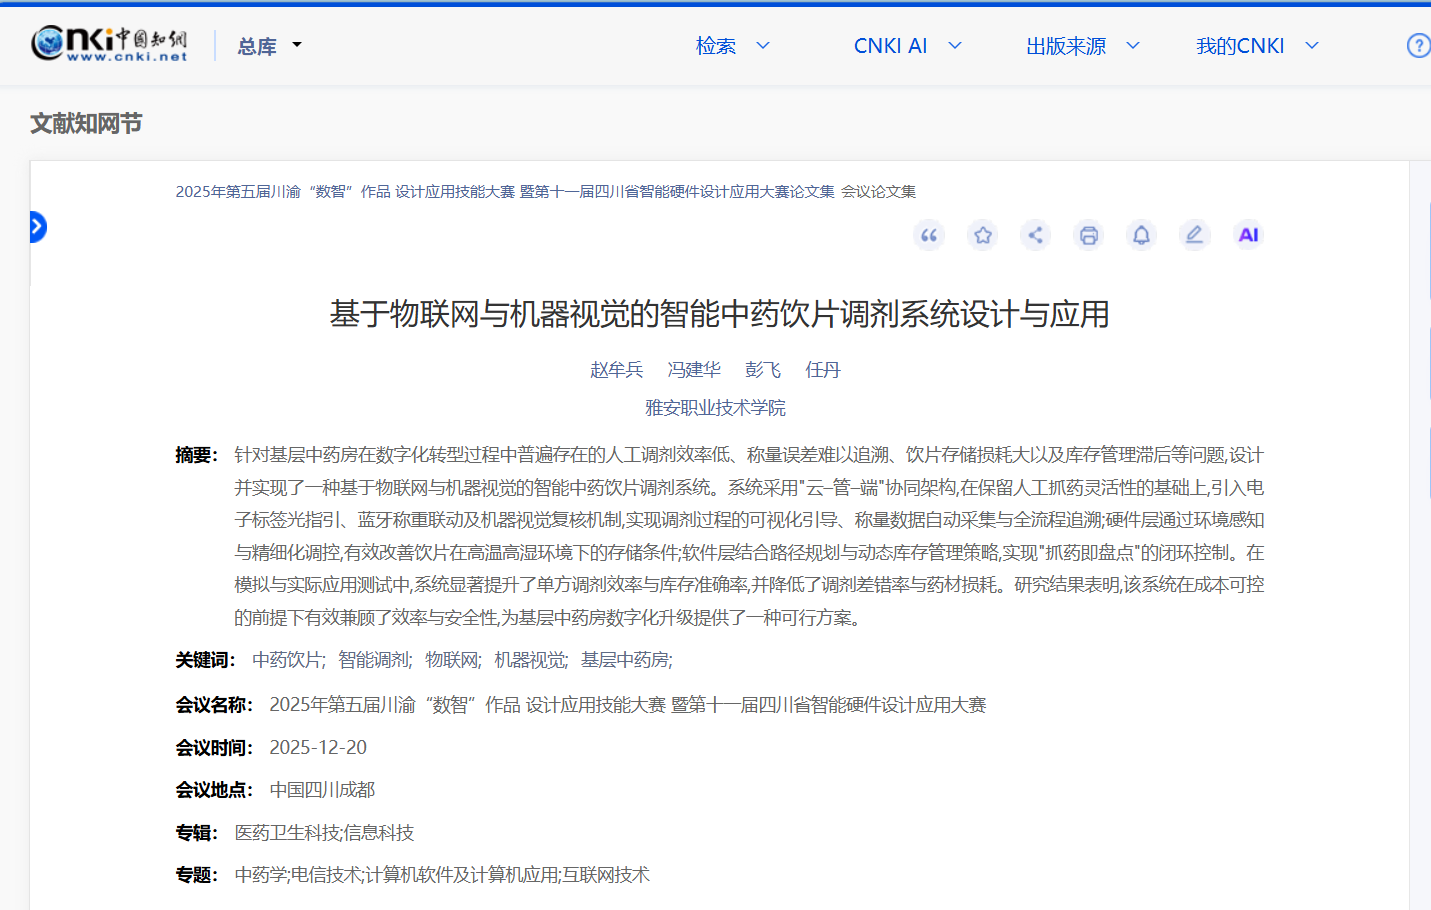Open the AI assistant icon
The width and height of the screenshot is (1431, 910).
coord(1248,235)
